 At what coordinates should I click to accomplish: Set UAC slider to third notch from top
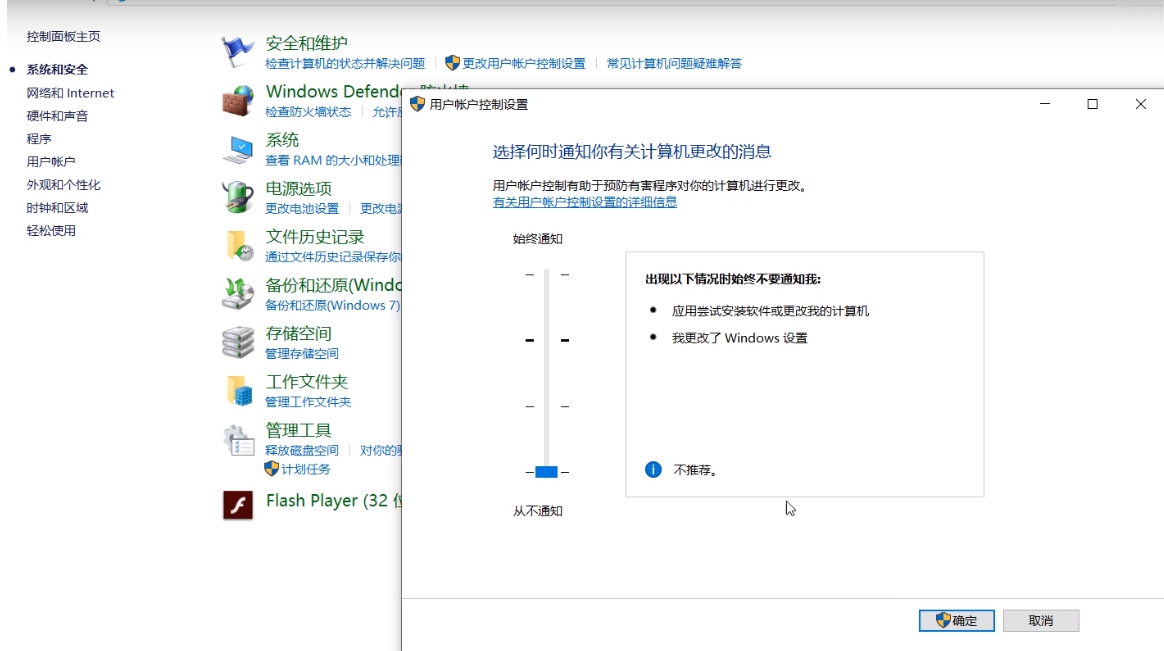pyautogui.click(x=546, y=406)
